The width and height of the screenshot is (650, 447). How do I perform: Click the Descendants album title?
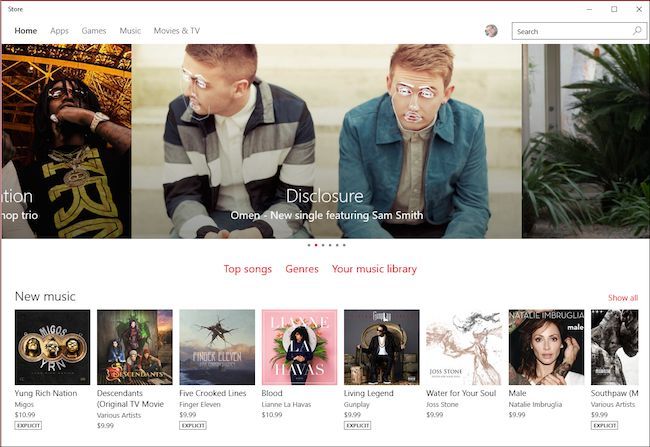pos(130,398)
